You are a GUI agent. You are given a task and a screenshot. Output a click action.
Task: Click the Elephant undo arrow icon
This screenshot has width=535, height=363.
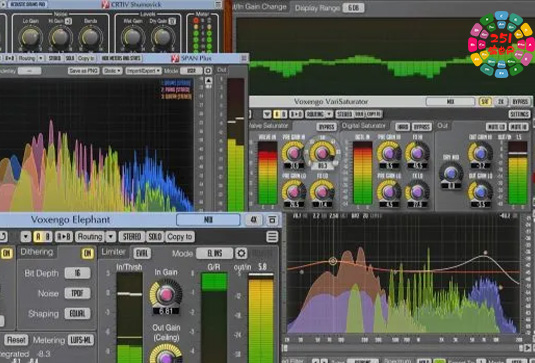(x=3, y=236)
